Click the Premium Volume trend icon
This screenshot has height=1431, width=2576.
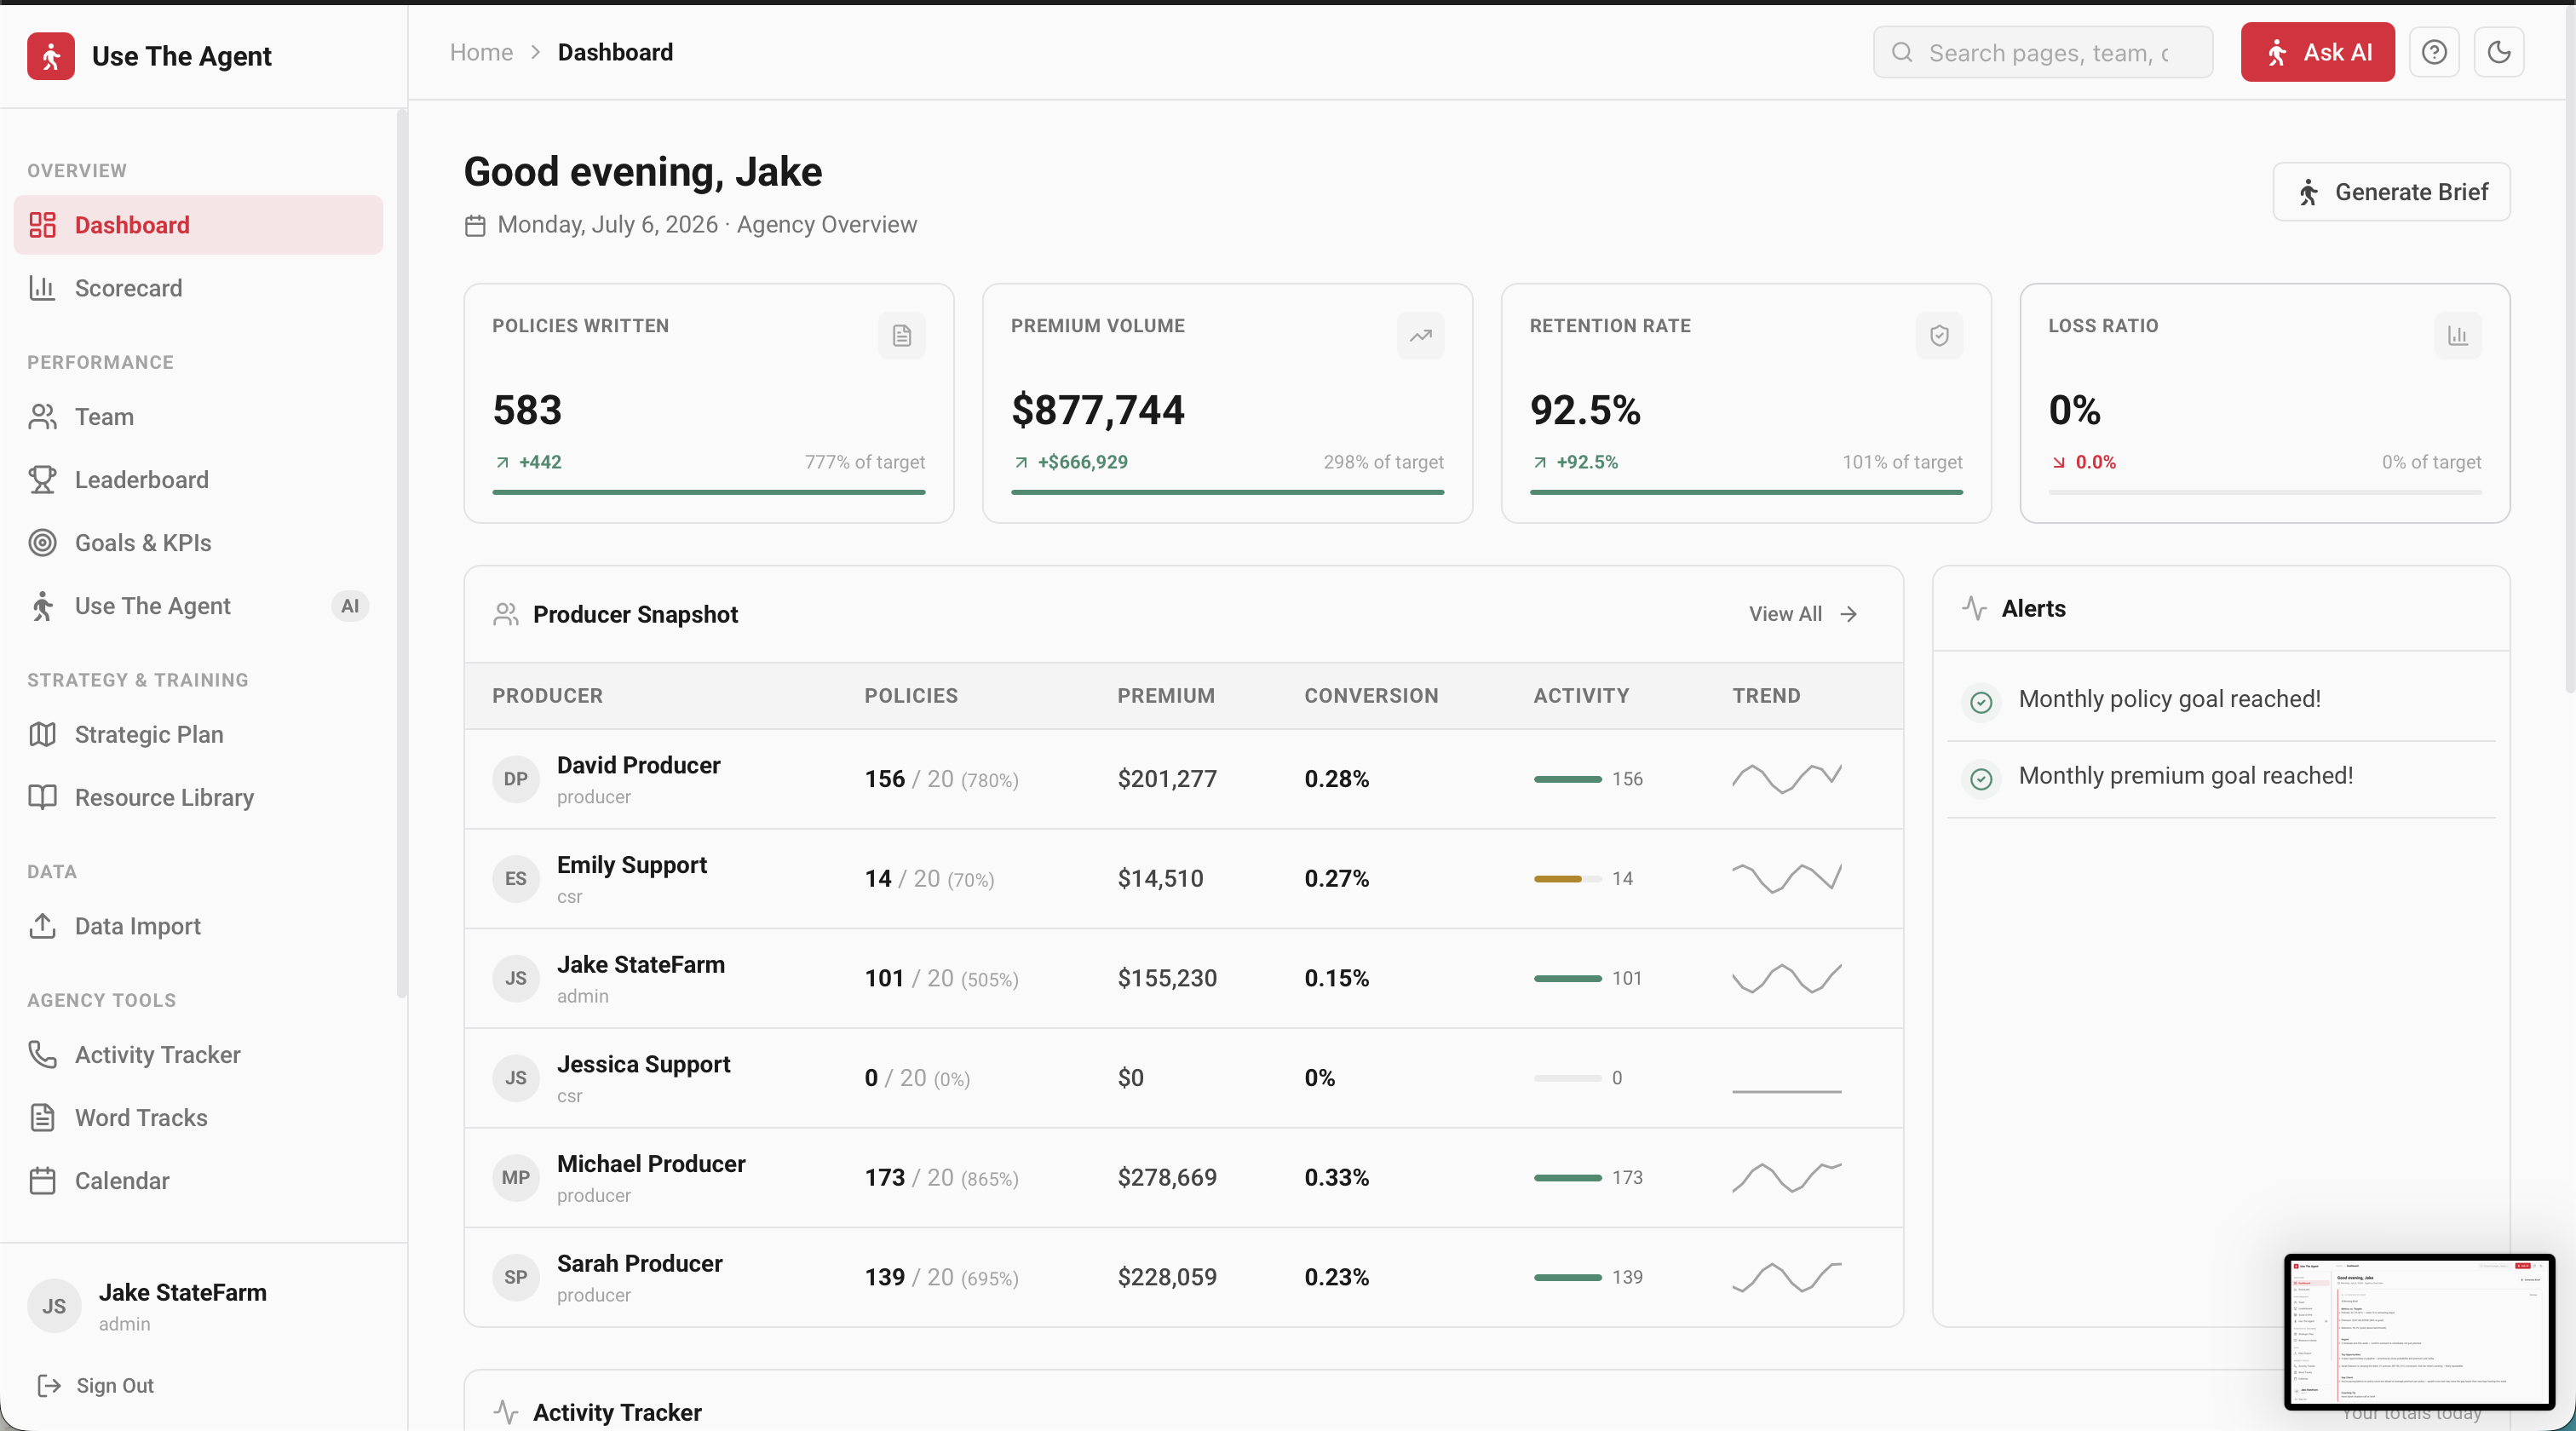click(1420, 336)
